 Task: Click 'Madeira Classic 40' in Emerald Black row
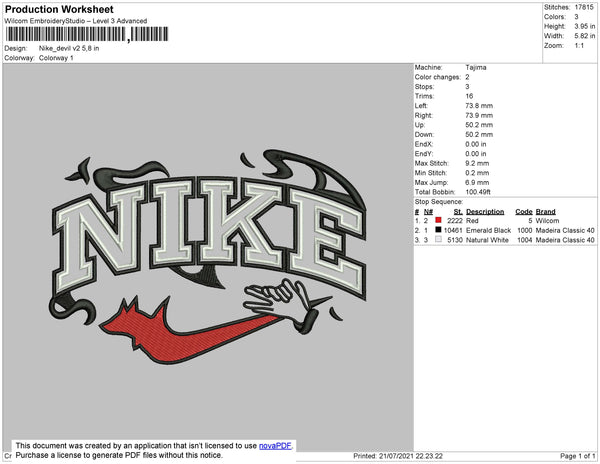coord(565,230)
